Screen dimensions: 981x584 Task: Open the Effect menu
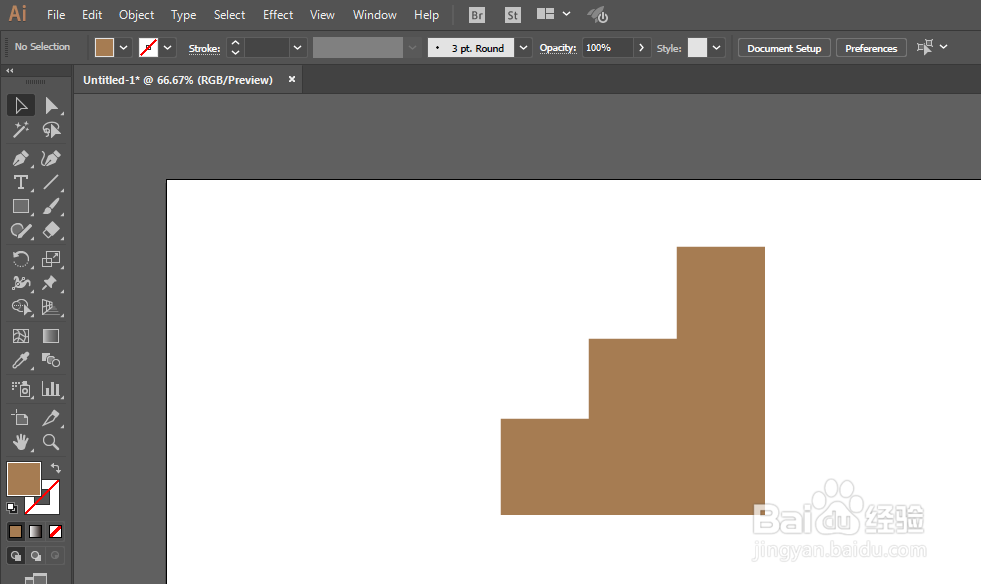click(278, 14)
